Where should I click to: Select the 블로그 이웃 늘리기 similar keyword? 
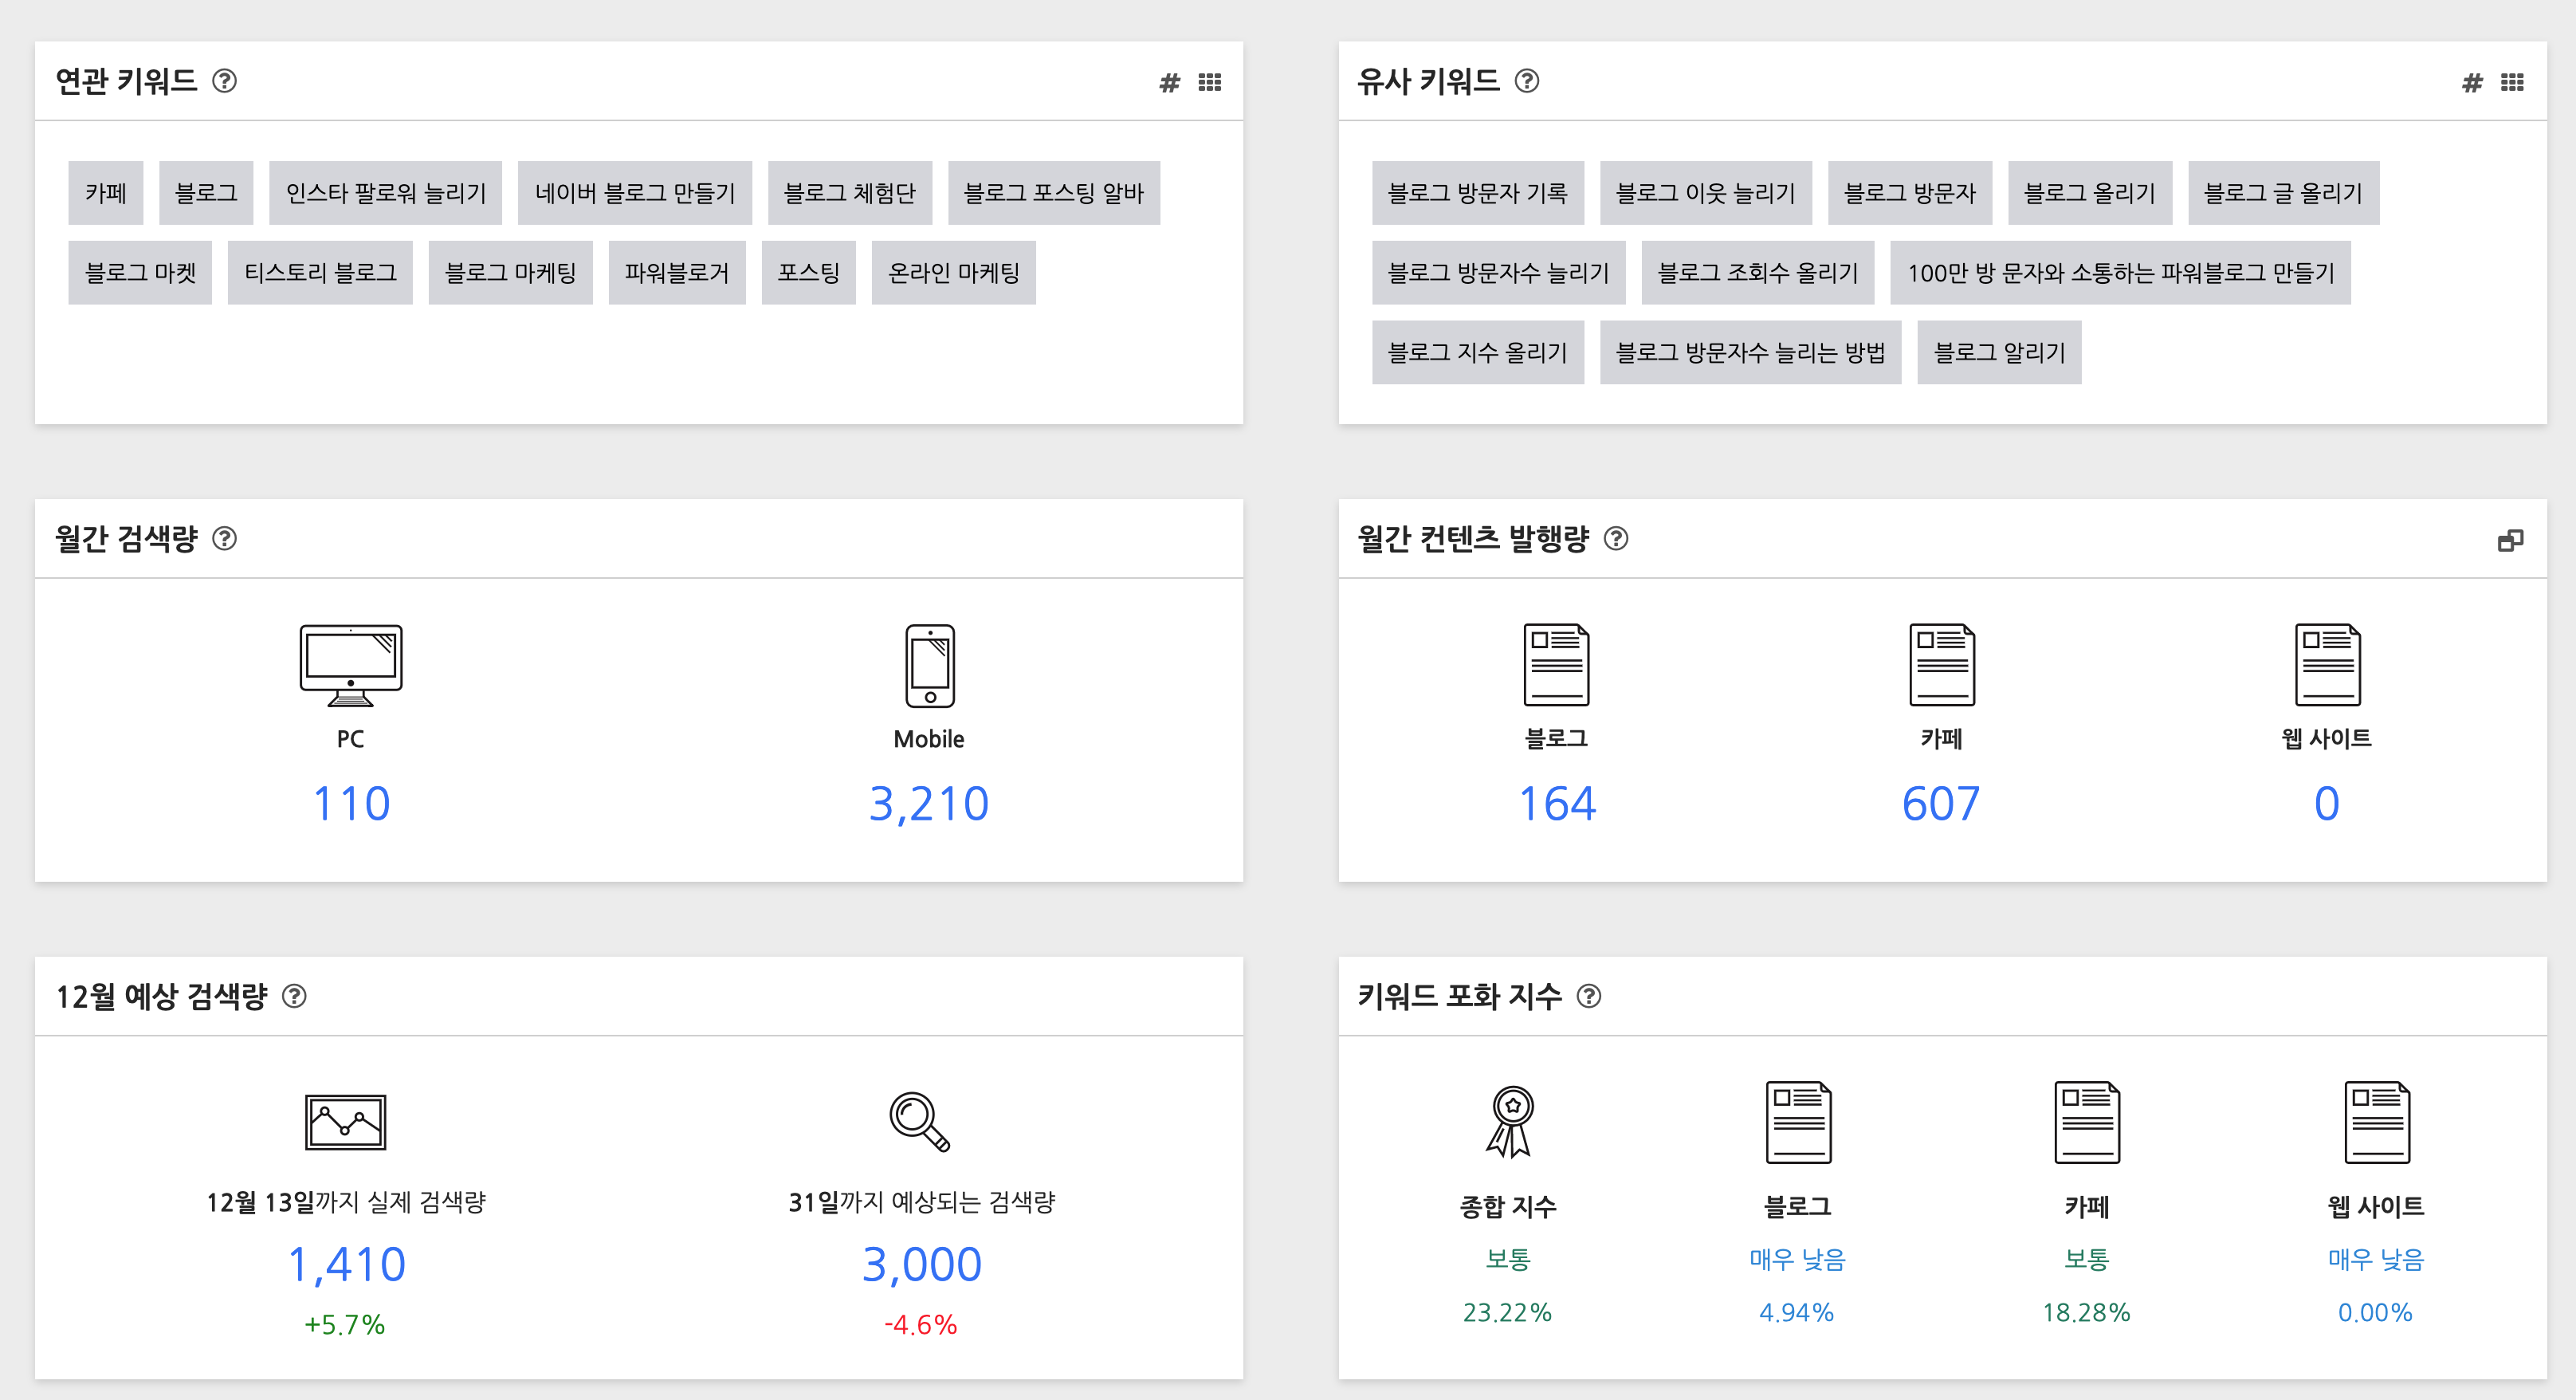pos(1705,193)
